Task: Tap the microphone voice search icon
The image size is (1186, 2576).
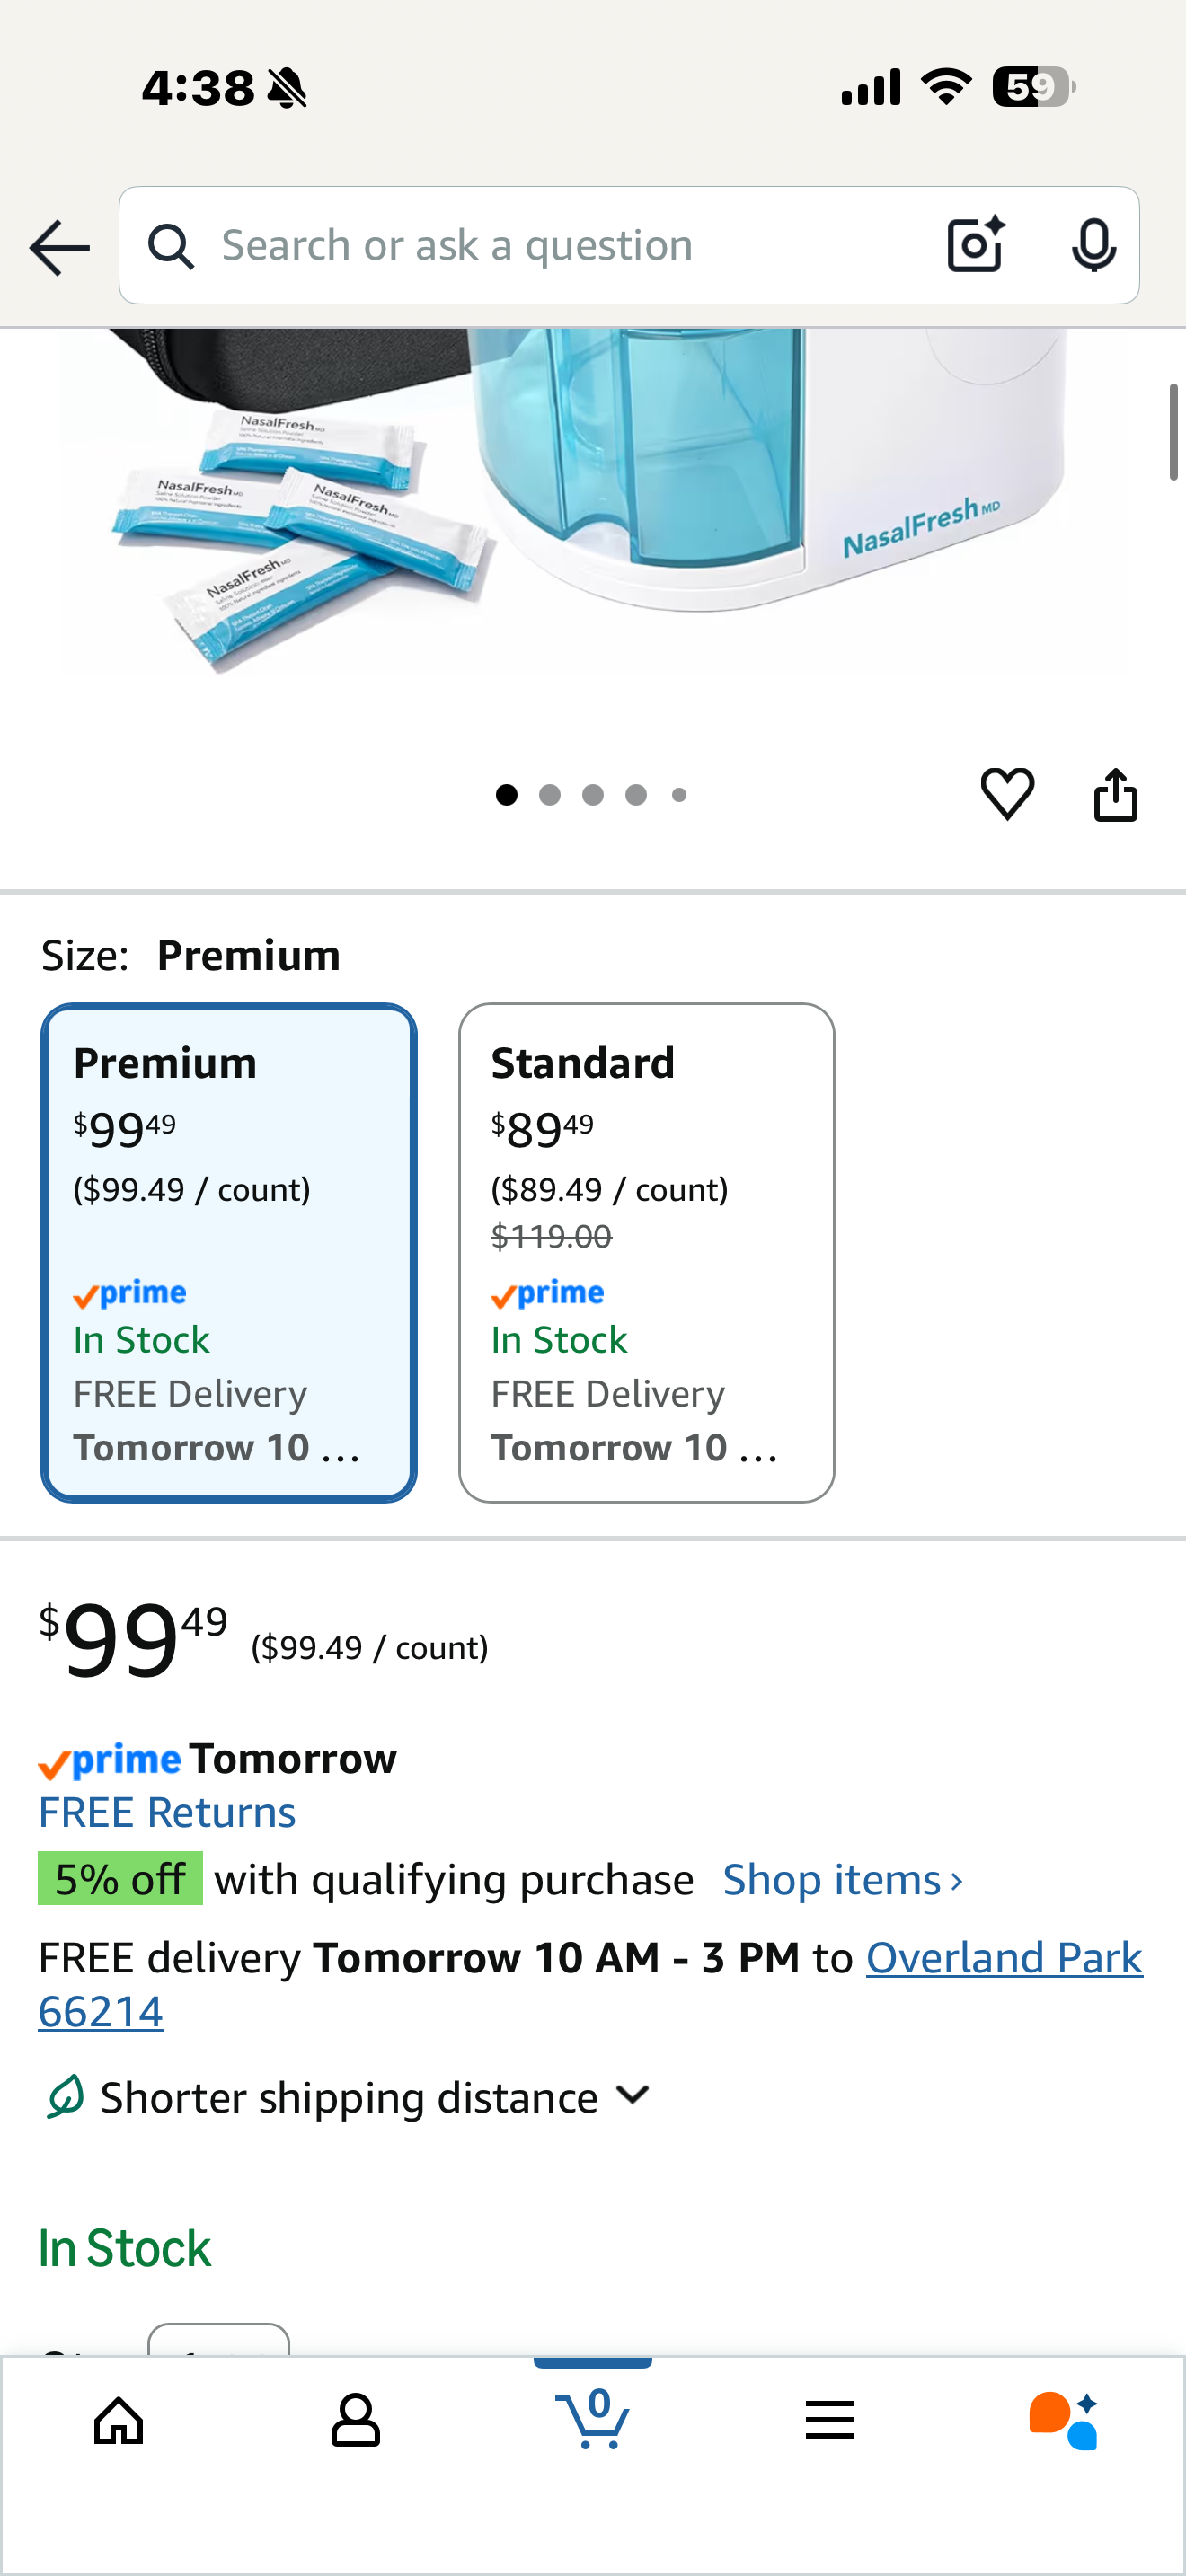Action: [x=1093, y=245]
